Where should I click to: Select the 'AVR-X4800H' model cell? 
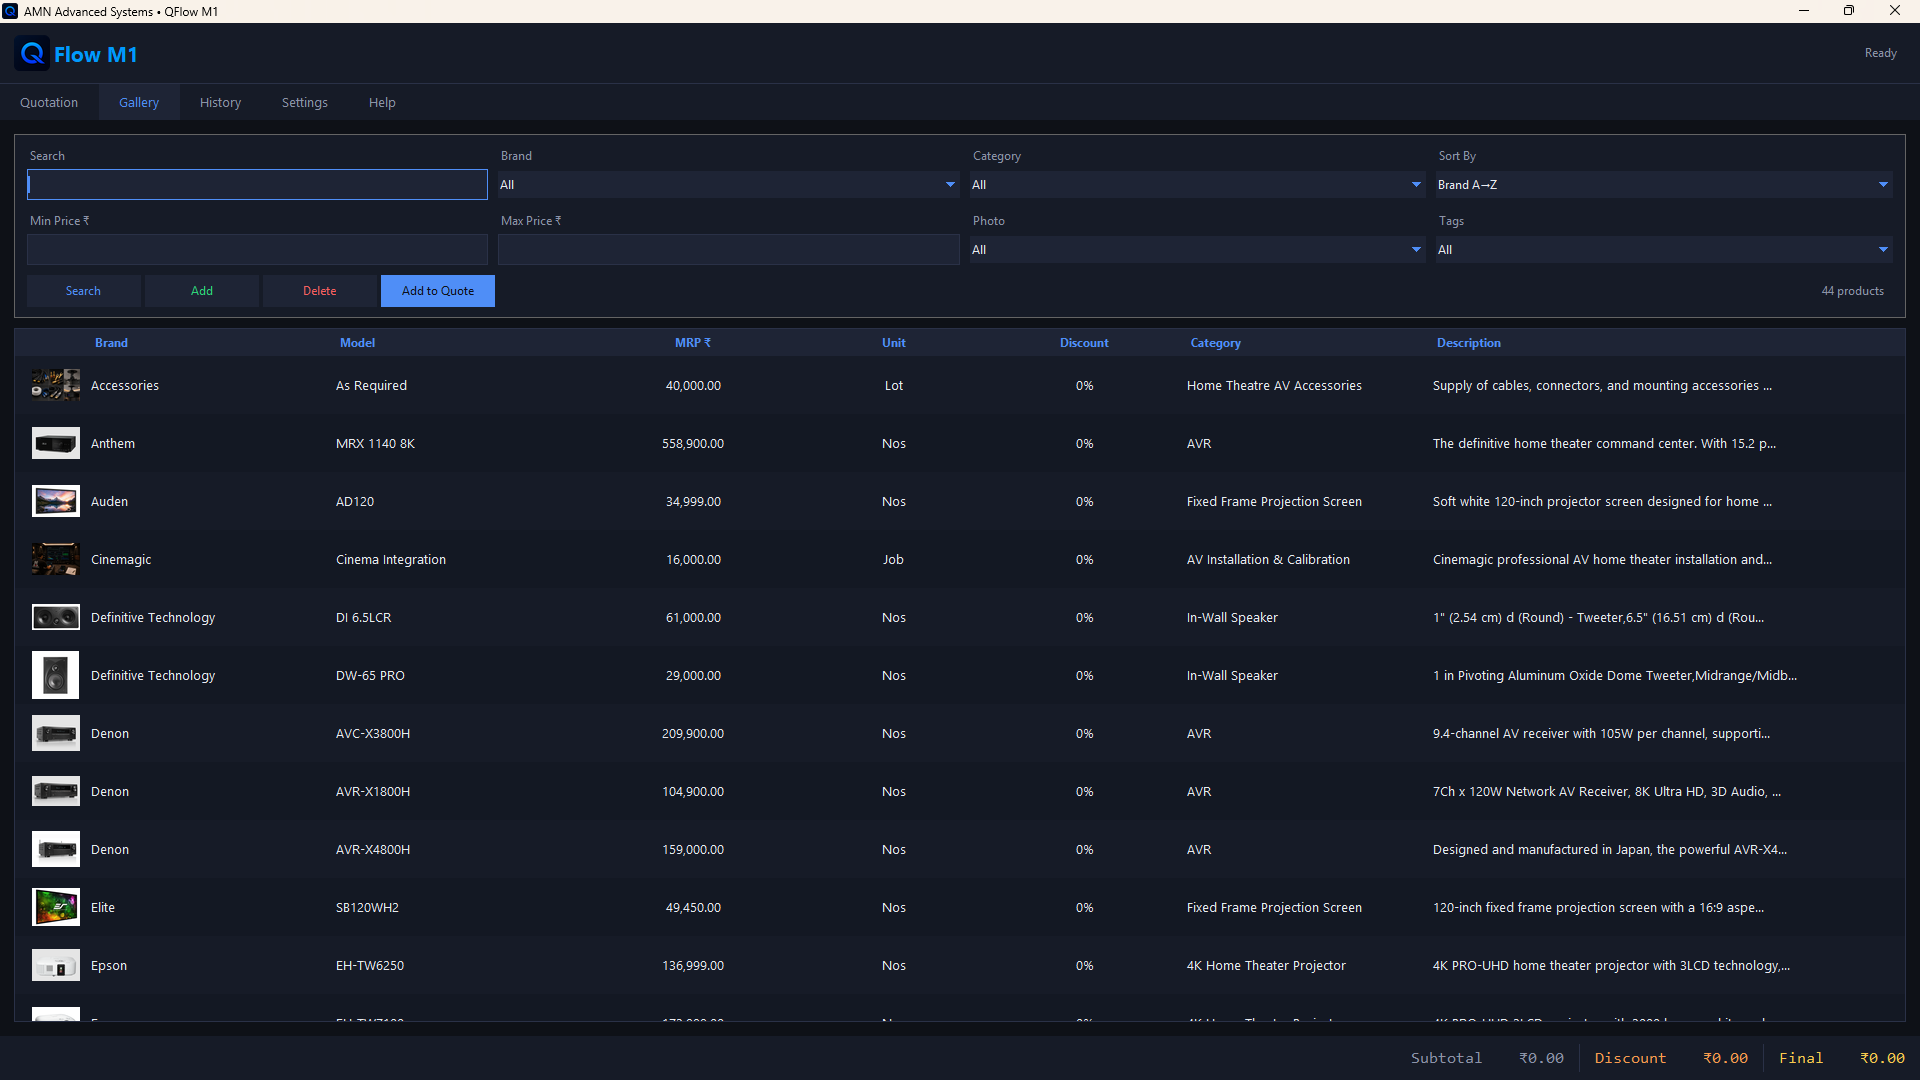(373, 849)
